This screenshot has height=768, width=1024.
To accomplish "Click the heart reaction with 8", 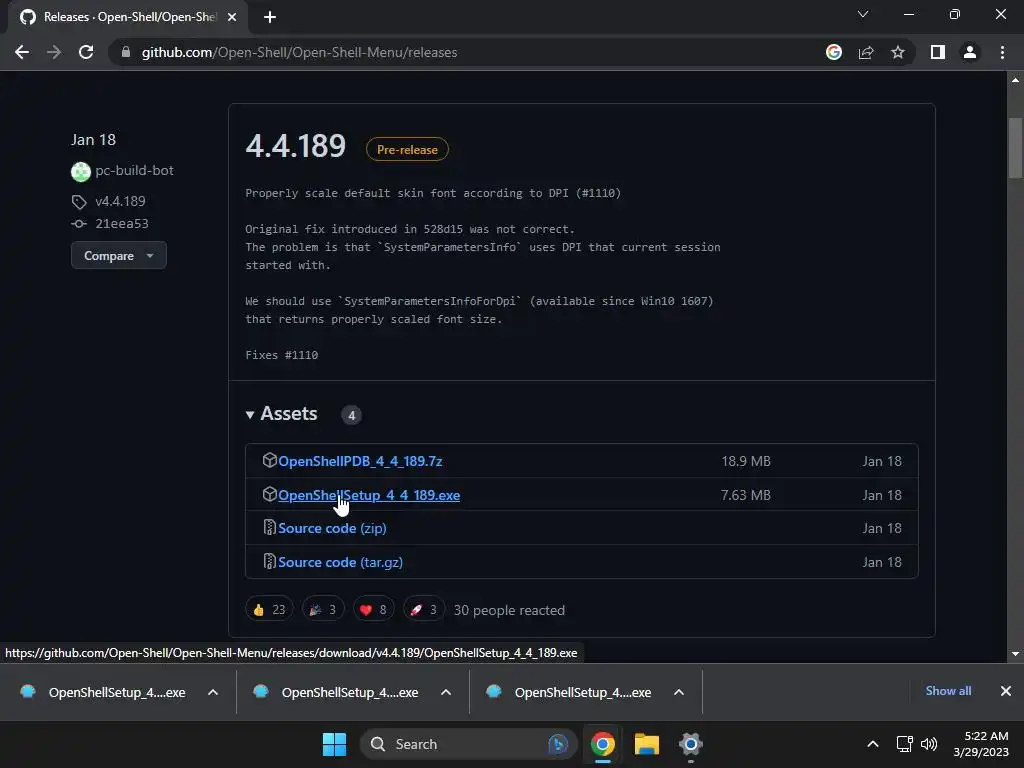I will pyautogui.click(x=373, y=610).
